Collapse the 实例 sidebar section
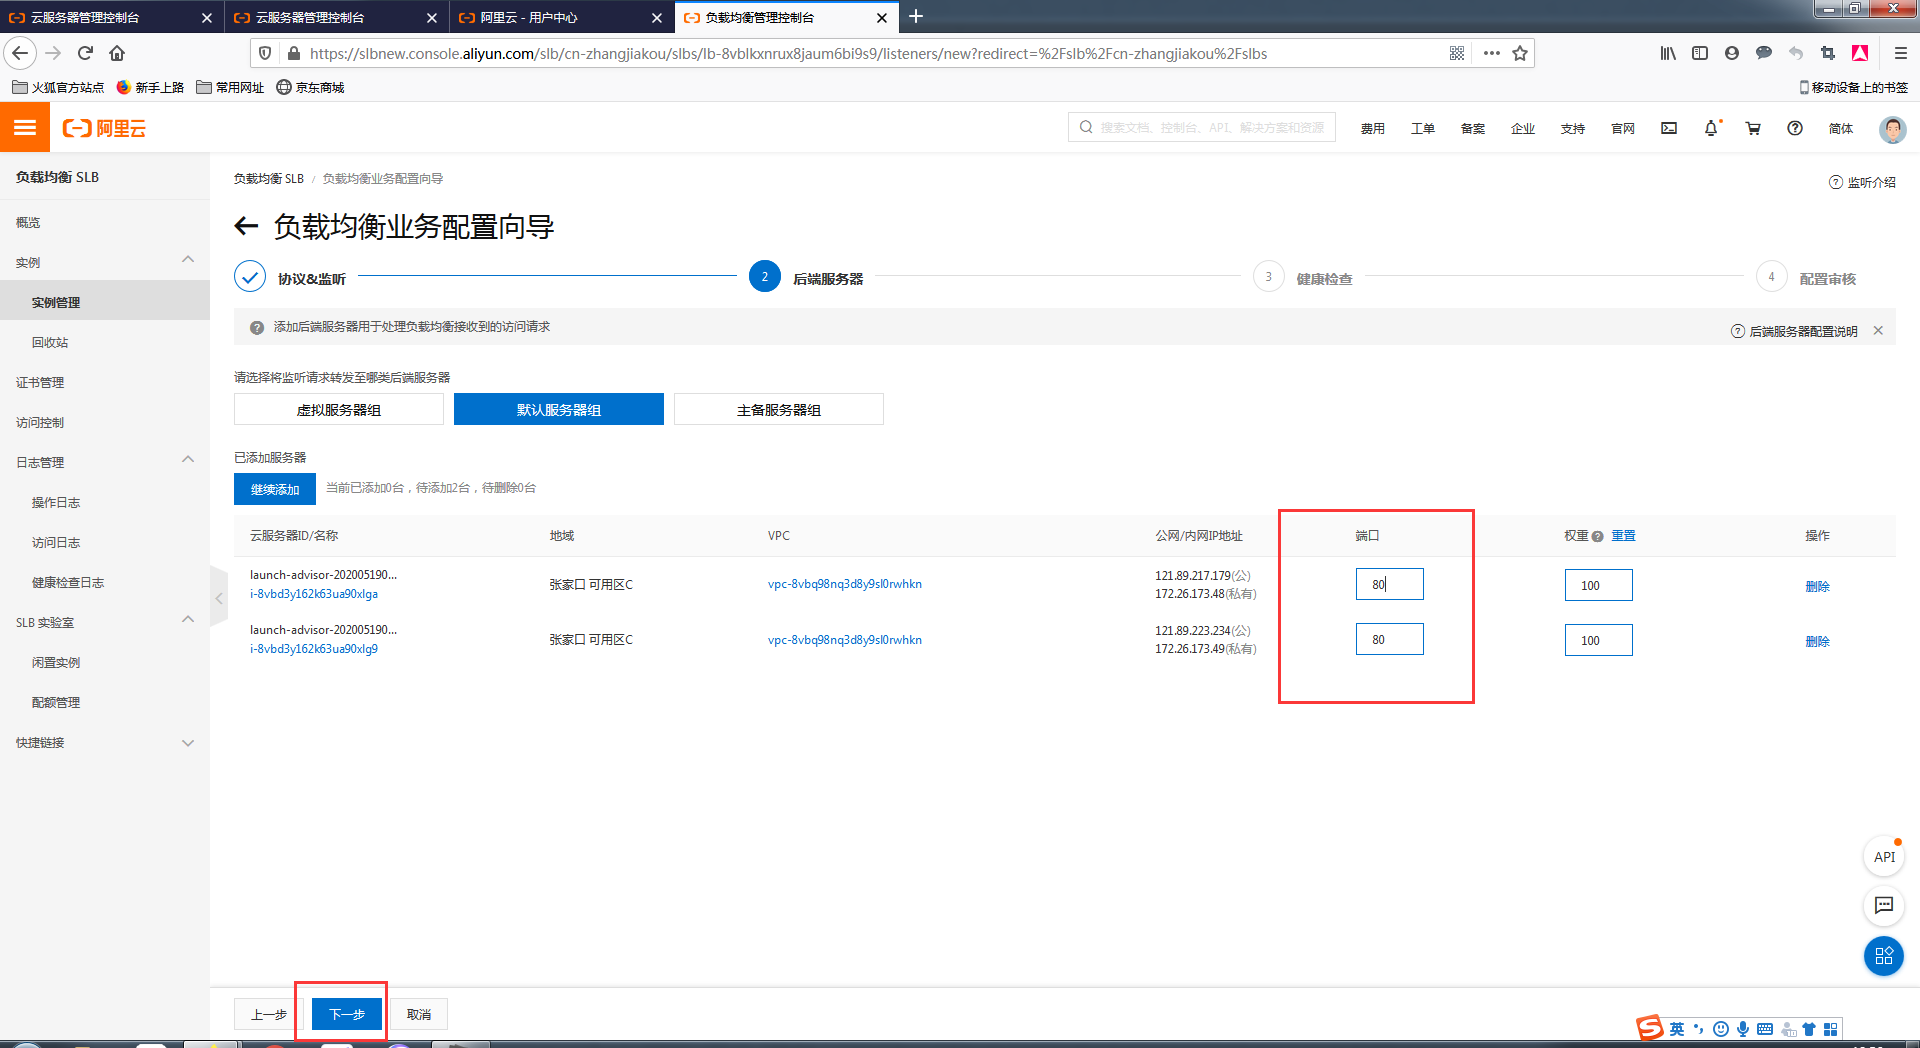The image size is (1920, 1048). click(x=188, y=261)
